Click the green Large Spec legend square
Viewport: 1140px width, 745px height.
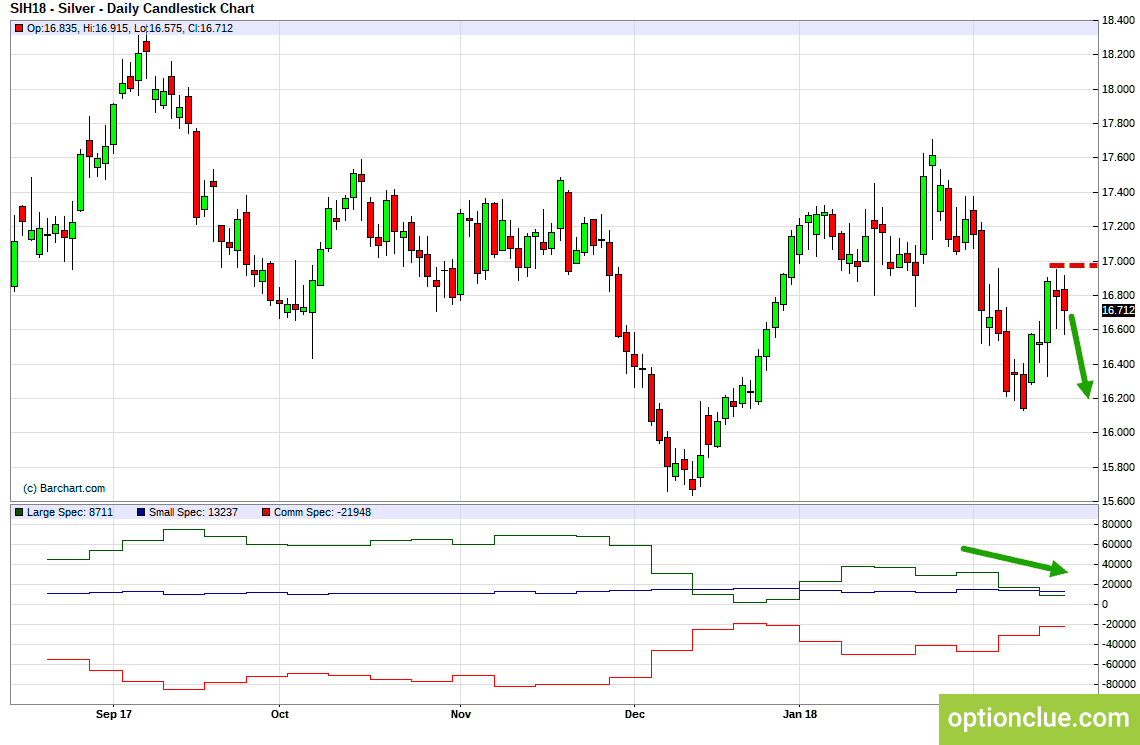pyautogui.click(x=19, y=512)
